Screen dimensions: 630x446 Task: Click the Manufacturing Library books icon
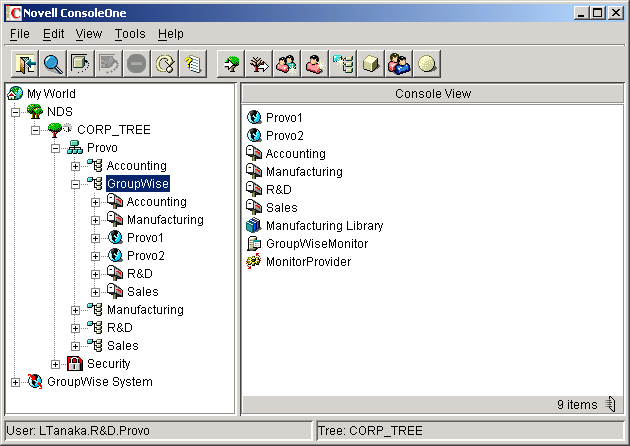pyautogui.click(x=254, y=225)
